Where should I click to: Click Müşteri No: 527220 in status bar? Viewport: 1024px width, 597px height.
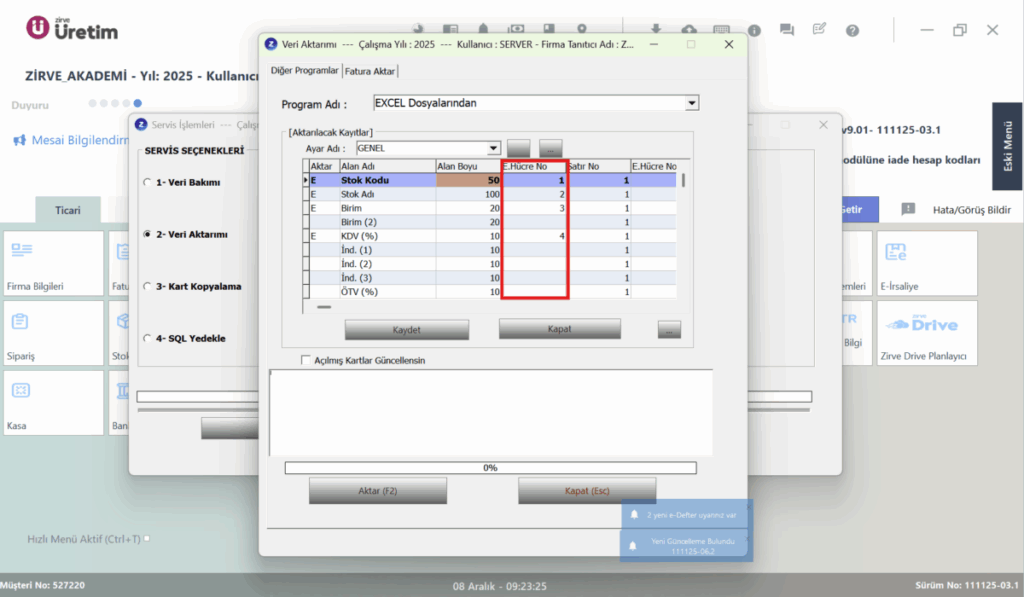click(x=42, y=585)
